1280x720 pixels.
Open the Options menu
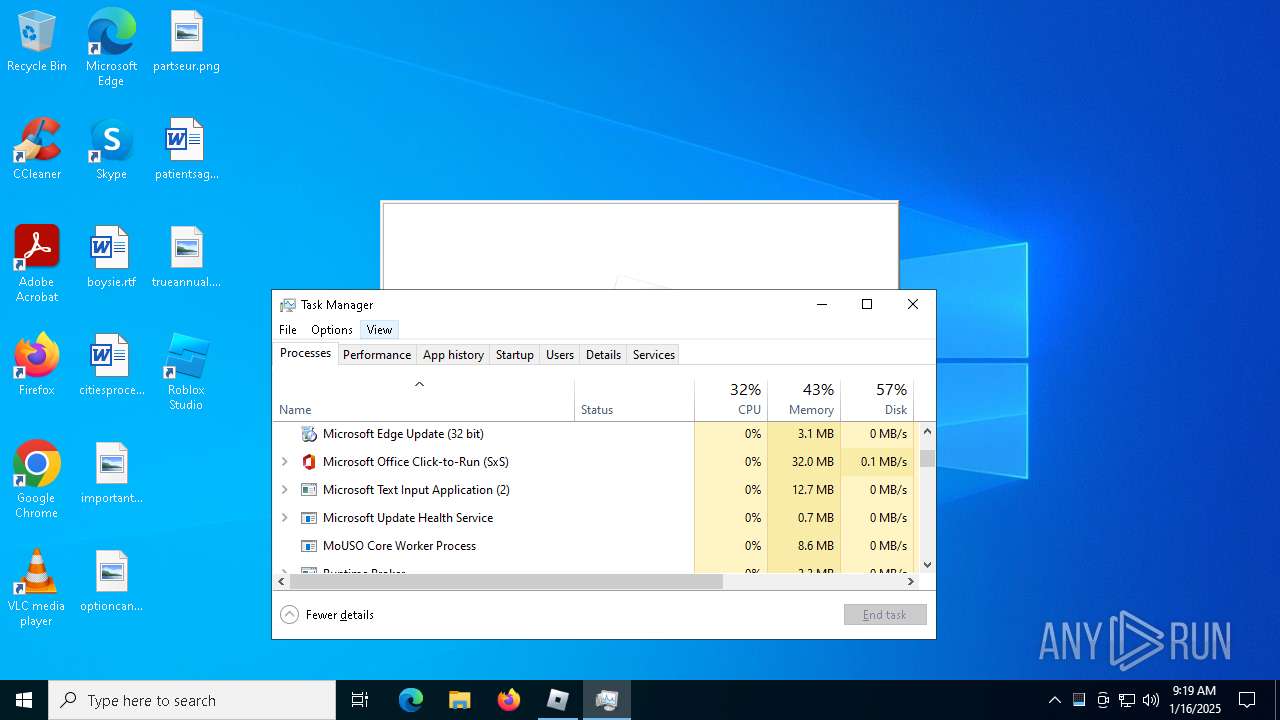tap(331, 330)
